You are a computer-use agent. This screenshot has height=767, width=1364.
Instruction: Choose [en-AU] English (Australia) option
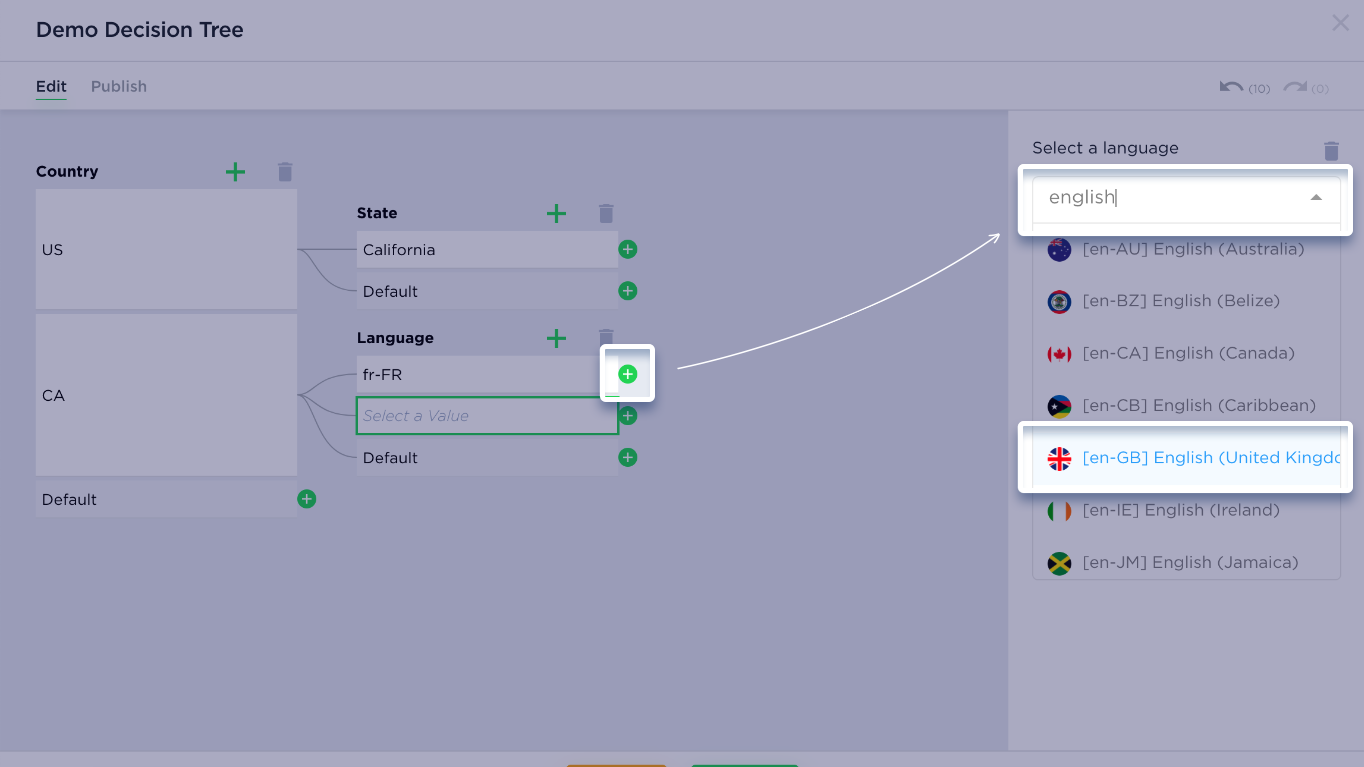click(x=1186, y=249)
